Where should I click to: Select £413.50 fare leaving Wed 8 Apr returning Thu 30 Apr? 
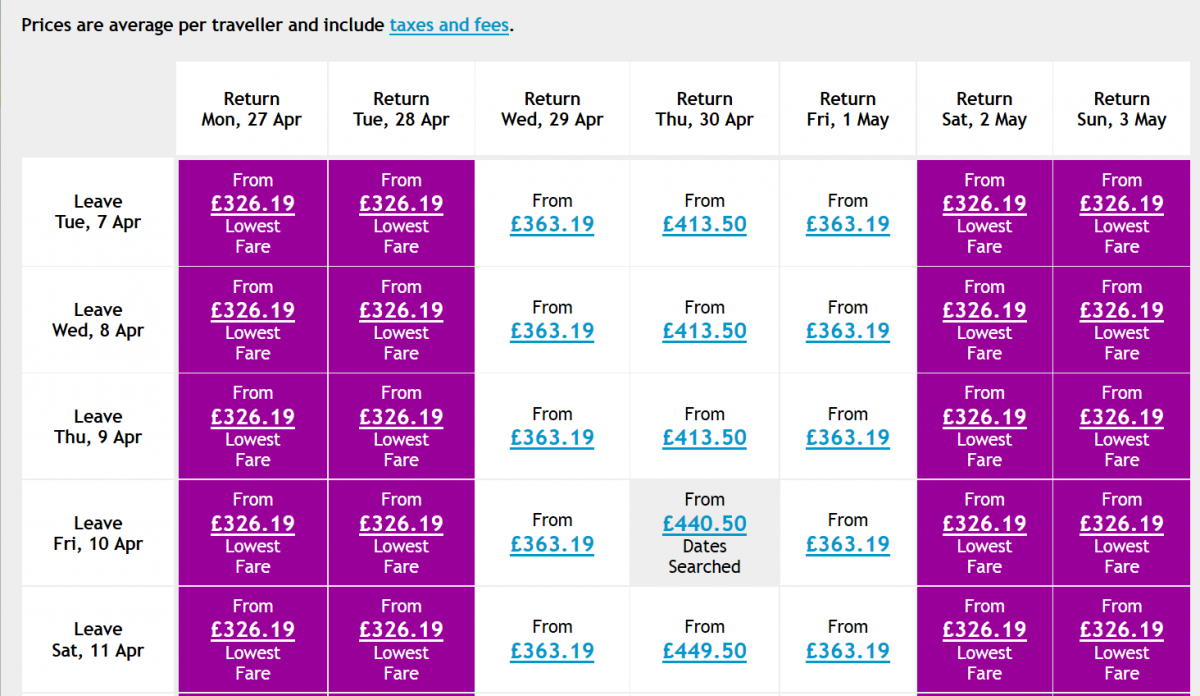[704, 331]
